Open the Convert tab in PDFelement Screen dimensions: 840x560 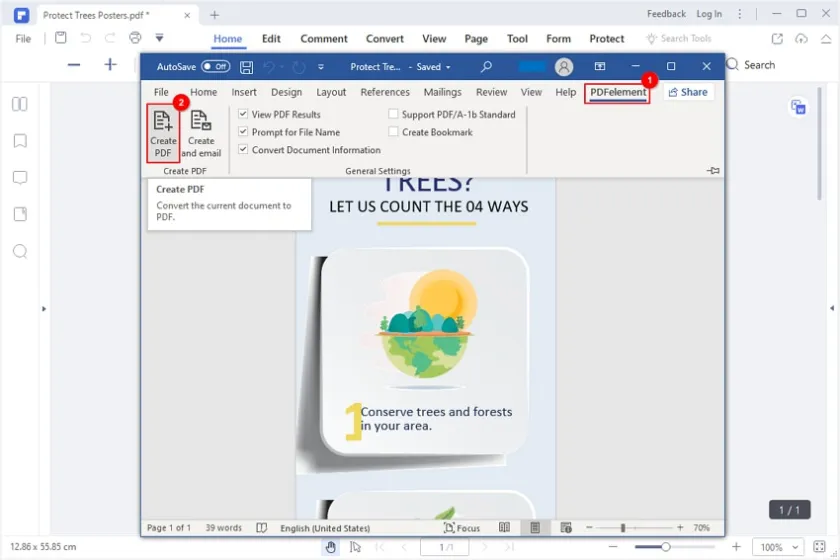pyautogui.click(x=384, y=39)
